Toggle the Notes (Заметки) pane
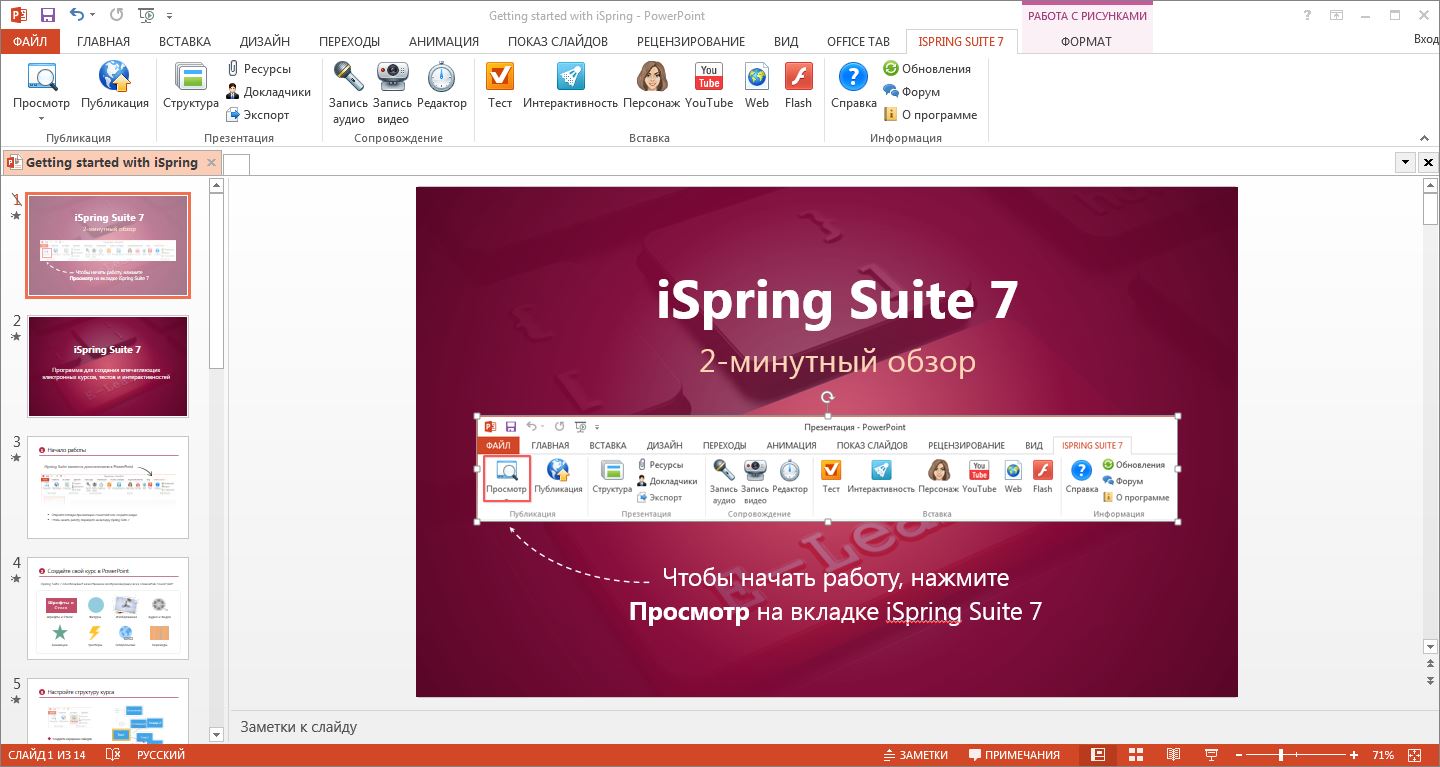This screenshot has height=767, width=1440. (916, 755)
